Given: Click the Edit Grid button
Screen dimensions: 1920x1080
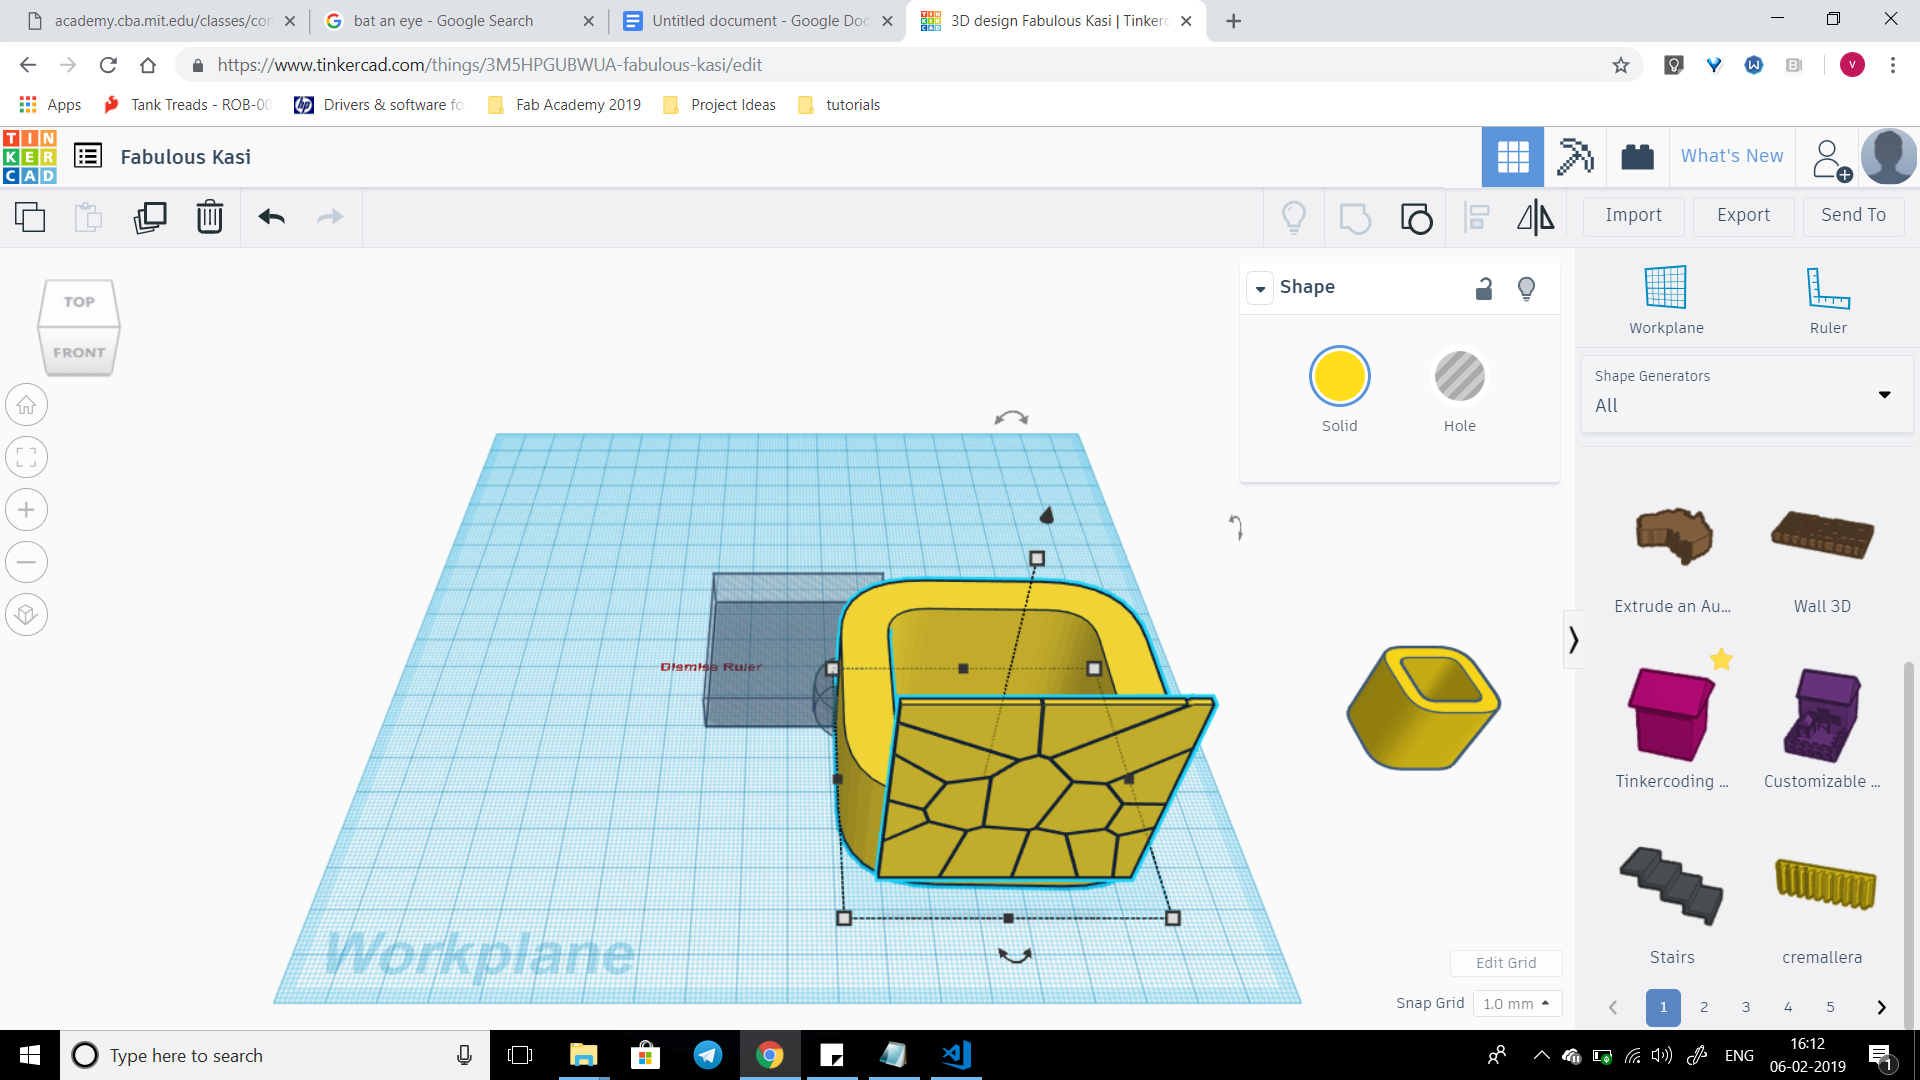Looking at the screenshot, I should [x=1505, y=962].
